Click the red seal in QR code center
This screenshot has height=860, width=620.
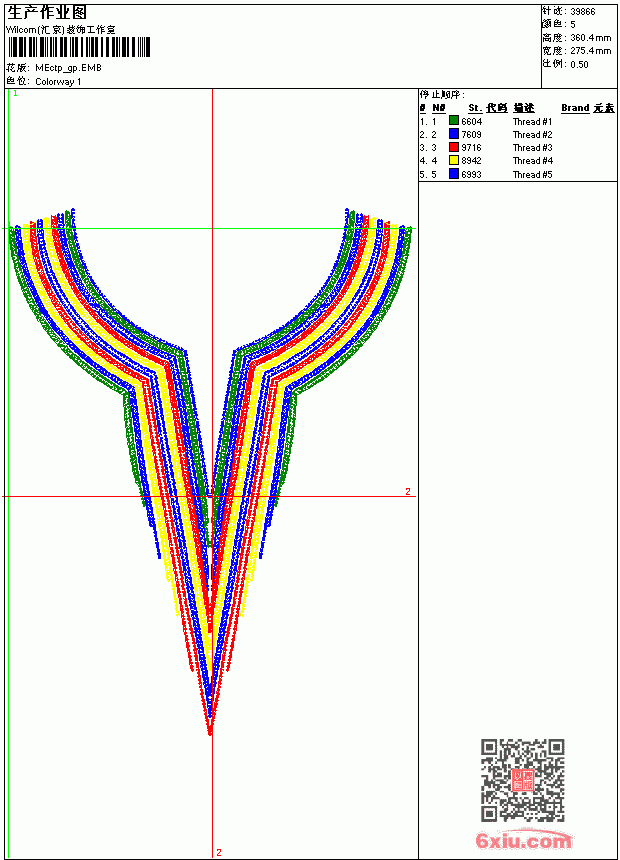click(523, 780)
